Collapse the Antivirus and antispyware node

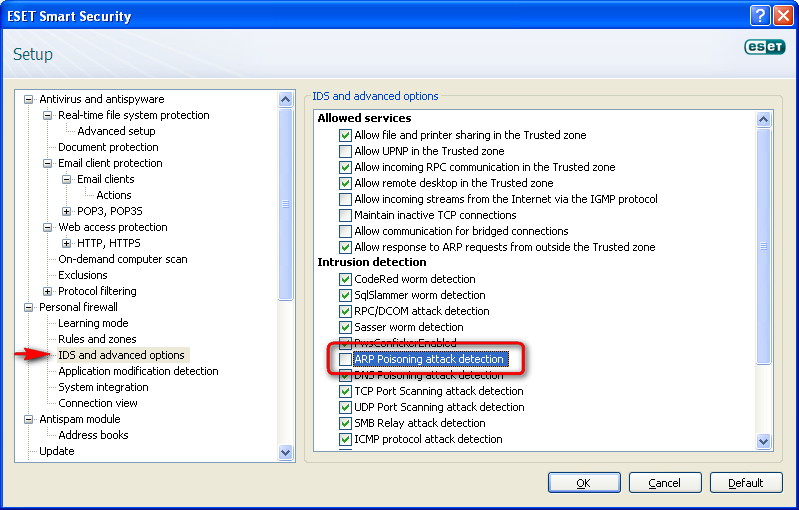pyautogui.click(x=29, y=99)
